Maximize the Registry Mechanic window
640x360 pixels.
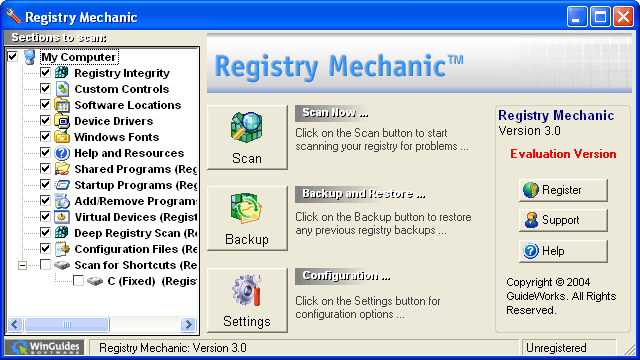(x=600, y=17)
